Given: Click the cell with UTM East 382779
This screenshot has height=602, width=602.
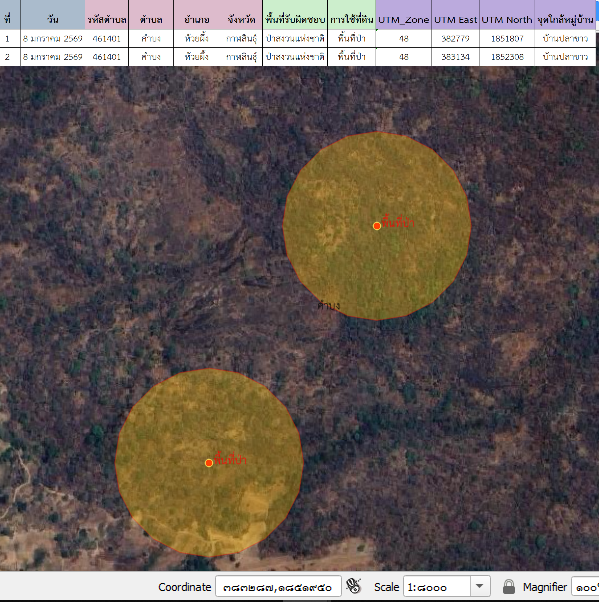Looking at the screenshot, I should 456,38.
